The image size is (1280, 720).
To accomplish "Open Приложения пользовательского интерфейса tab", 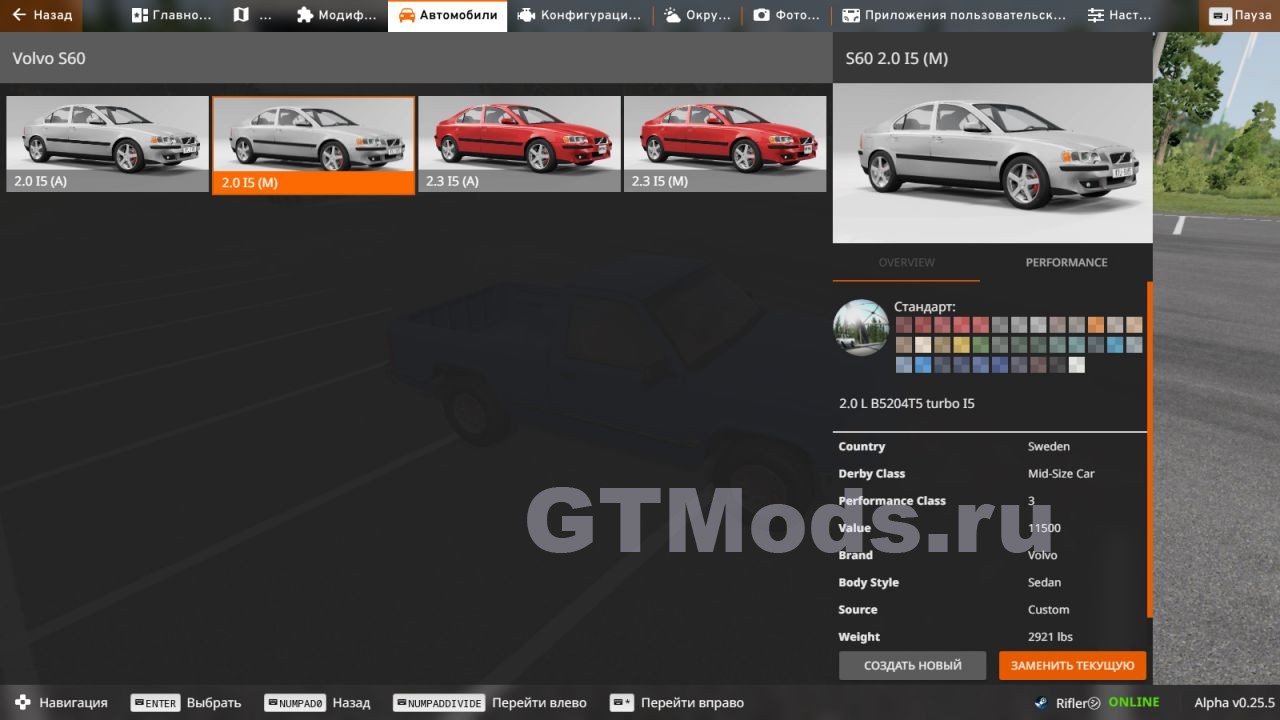I will [953, 15].
